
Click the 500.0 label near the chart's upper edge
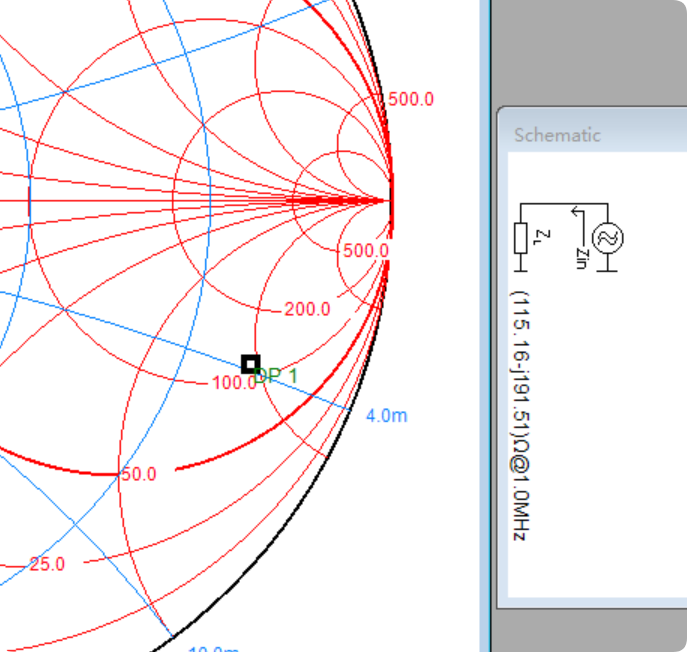point(411,100)
